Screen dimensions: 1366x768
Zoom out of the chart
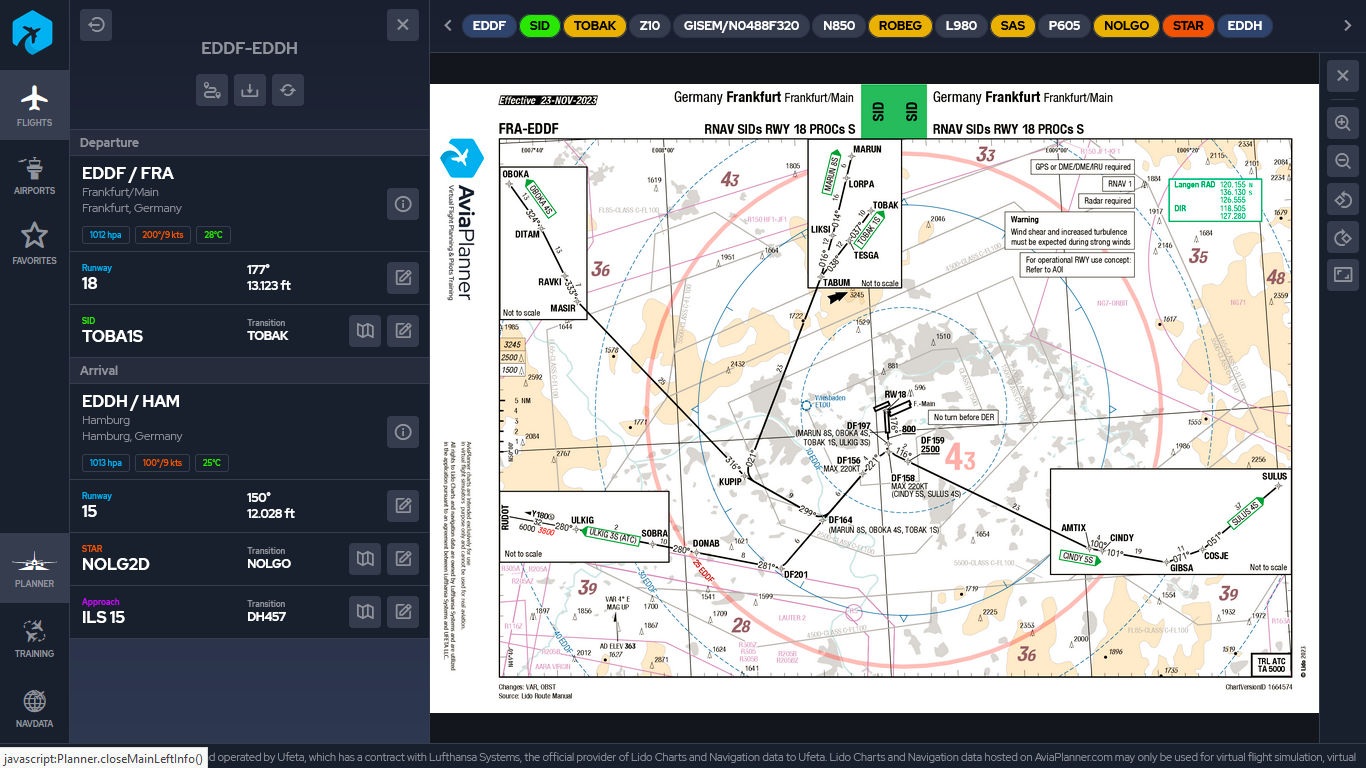(x=1342, y=161)
